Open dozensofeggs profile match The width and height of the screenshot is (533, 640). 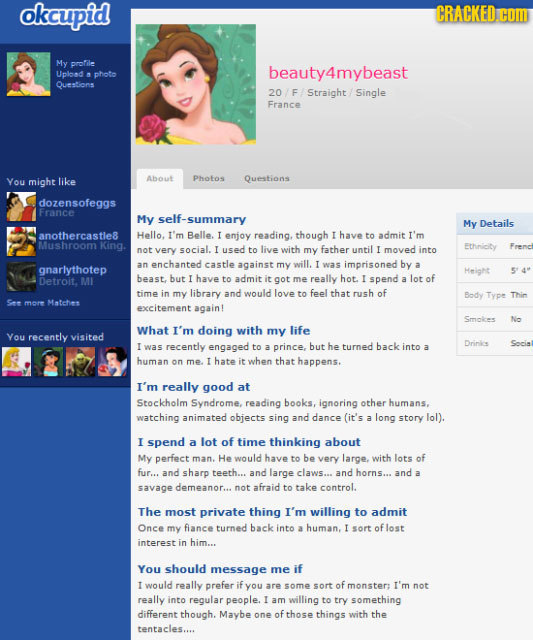pos(78,203)
